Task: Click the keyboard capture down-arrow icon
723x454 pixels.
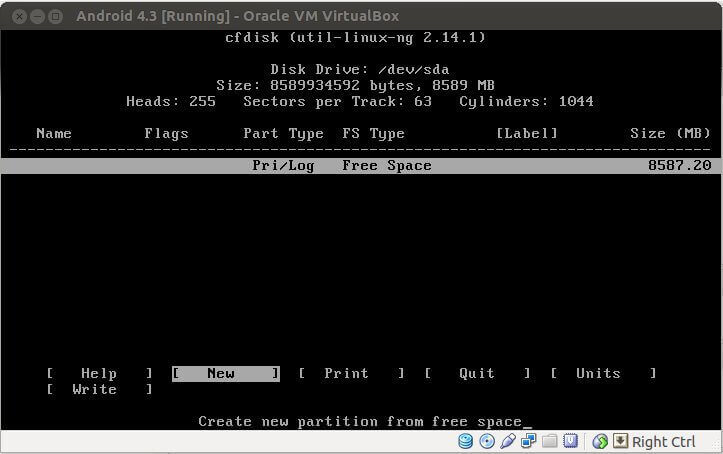Action: pos(620,441)
